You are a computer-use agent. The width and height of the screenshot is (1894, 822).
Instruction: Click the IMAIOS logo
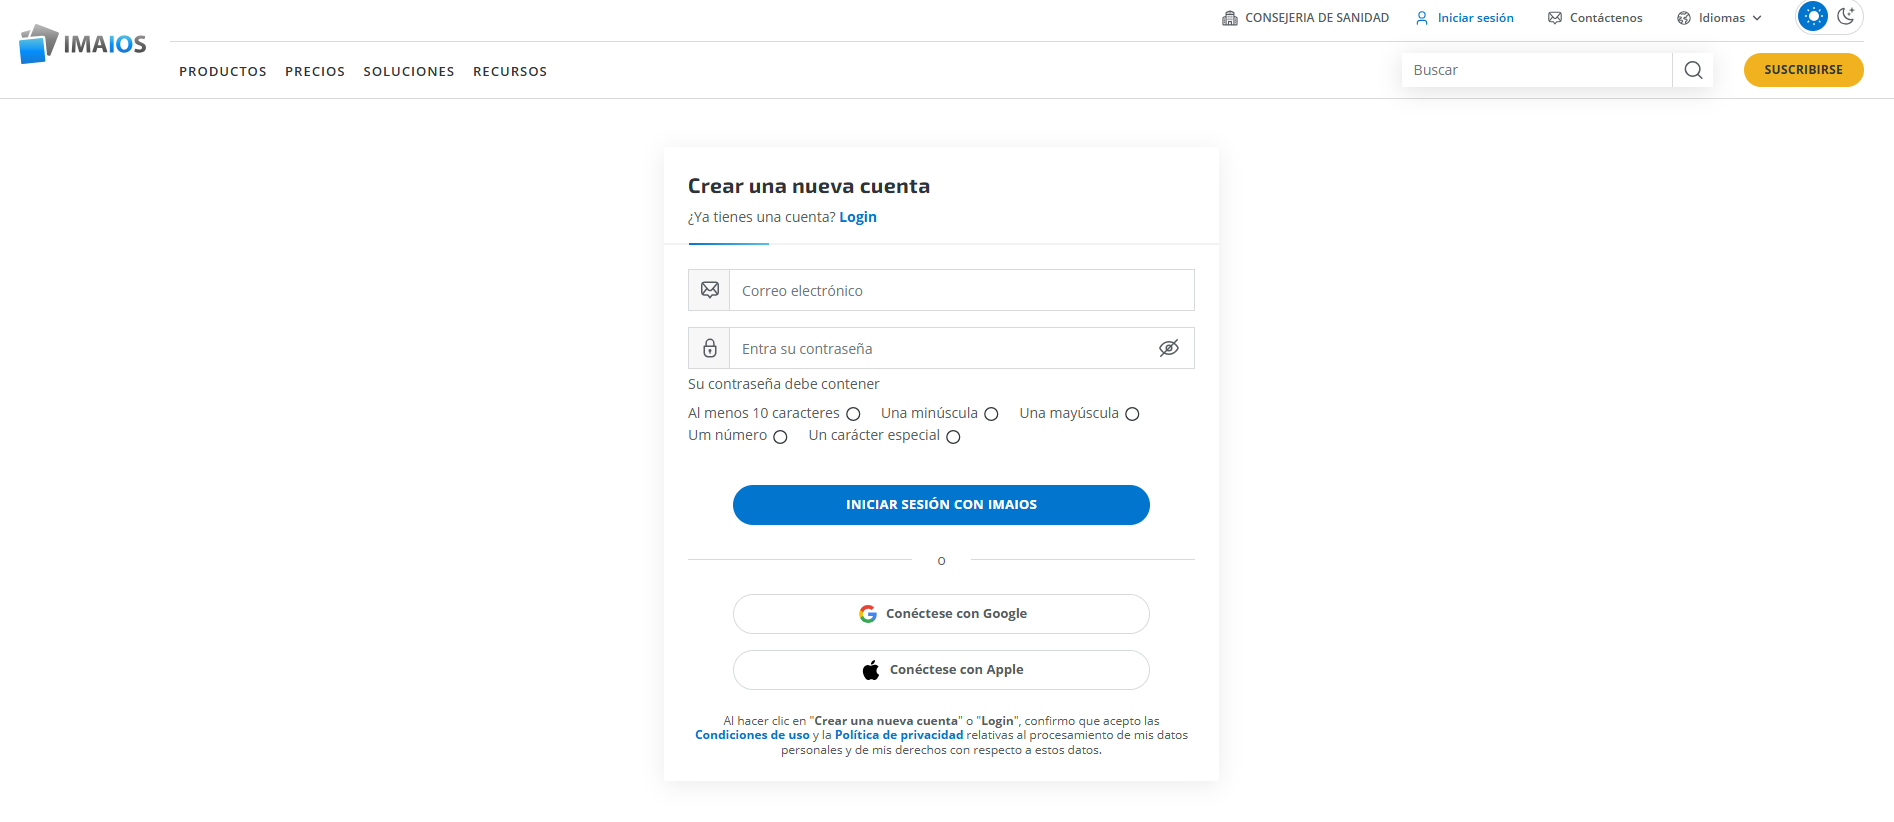[82, 44]
